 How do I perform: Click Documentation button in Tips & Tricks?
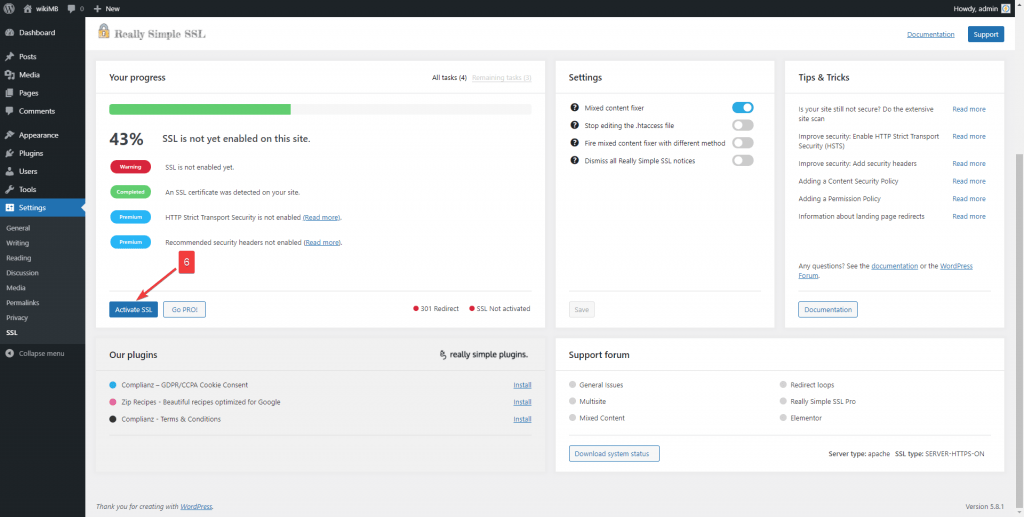tap(828, 309)
